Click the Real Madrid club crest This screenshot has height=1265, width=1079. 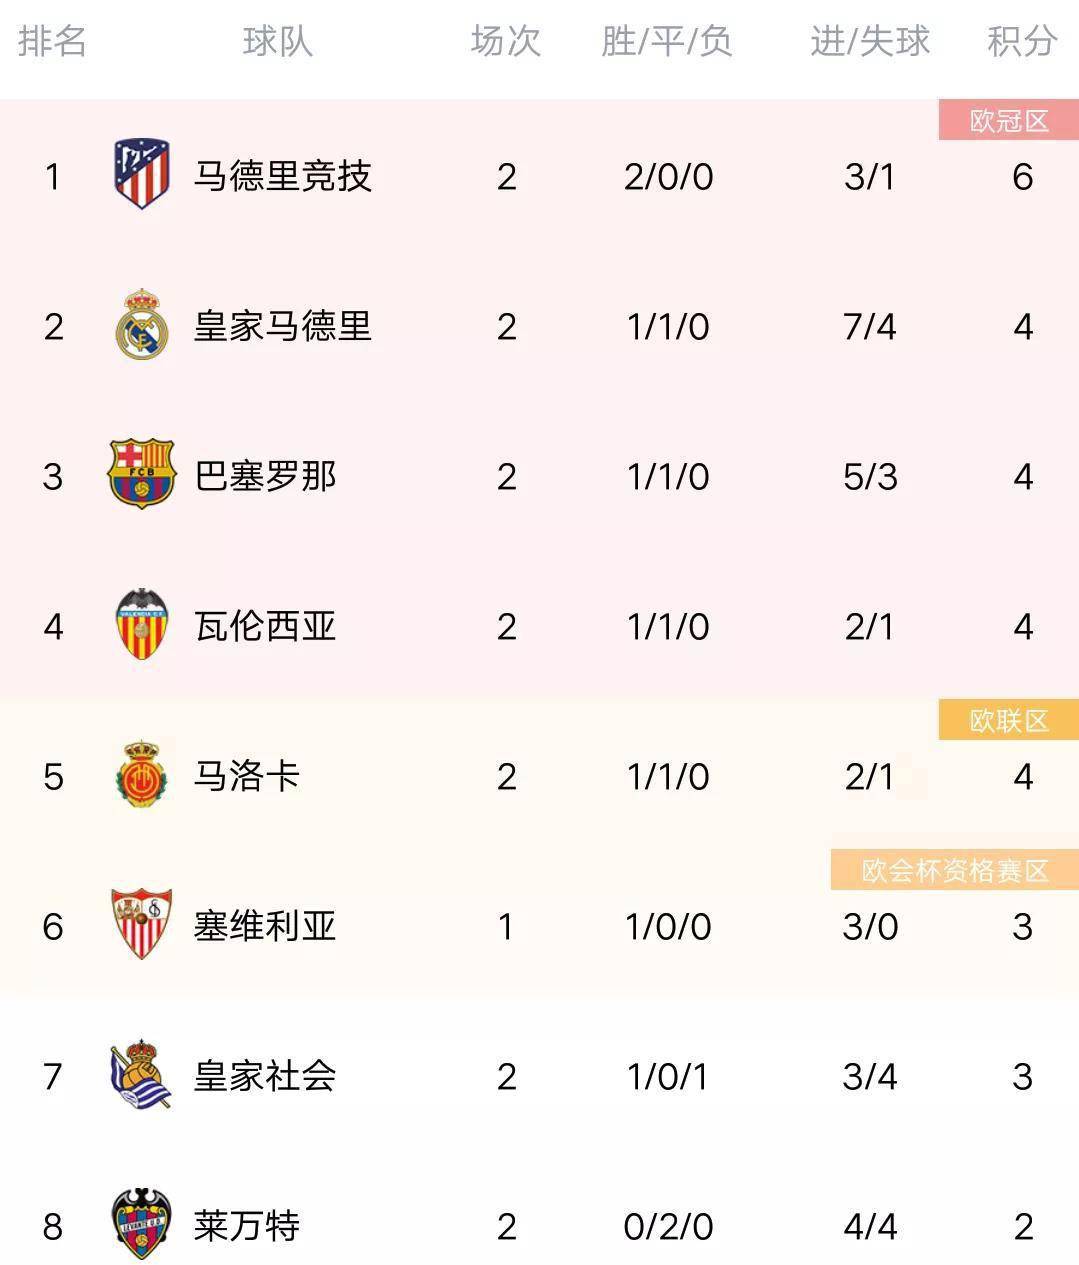coord(141,325)
